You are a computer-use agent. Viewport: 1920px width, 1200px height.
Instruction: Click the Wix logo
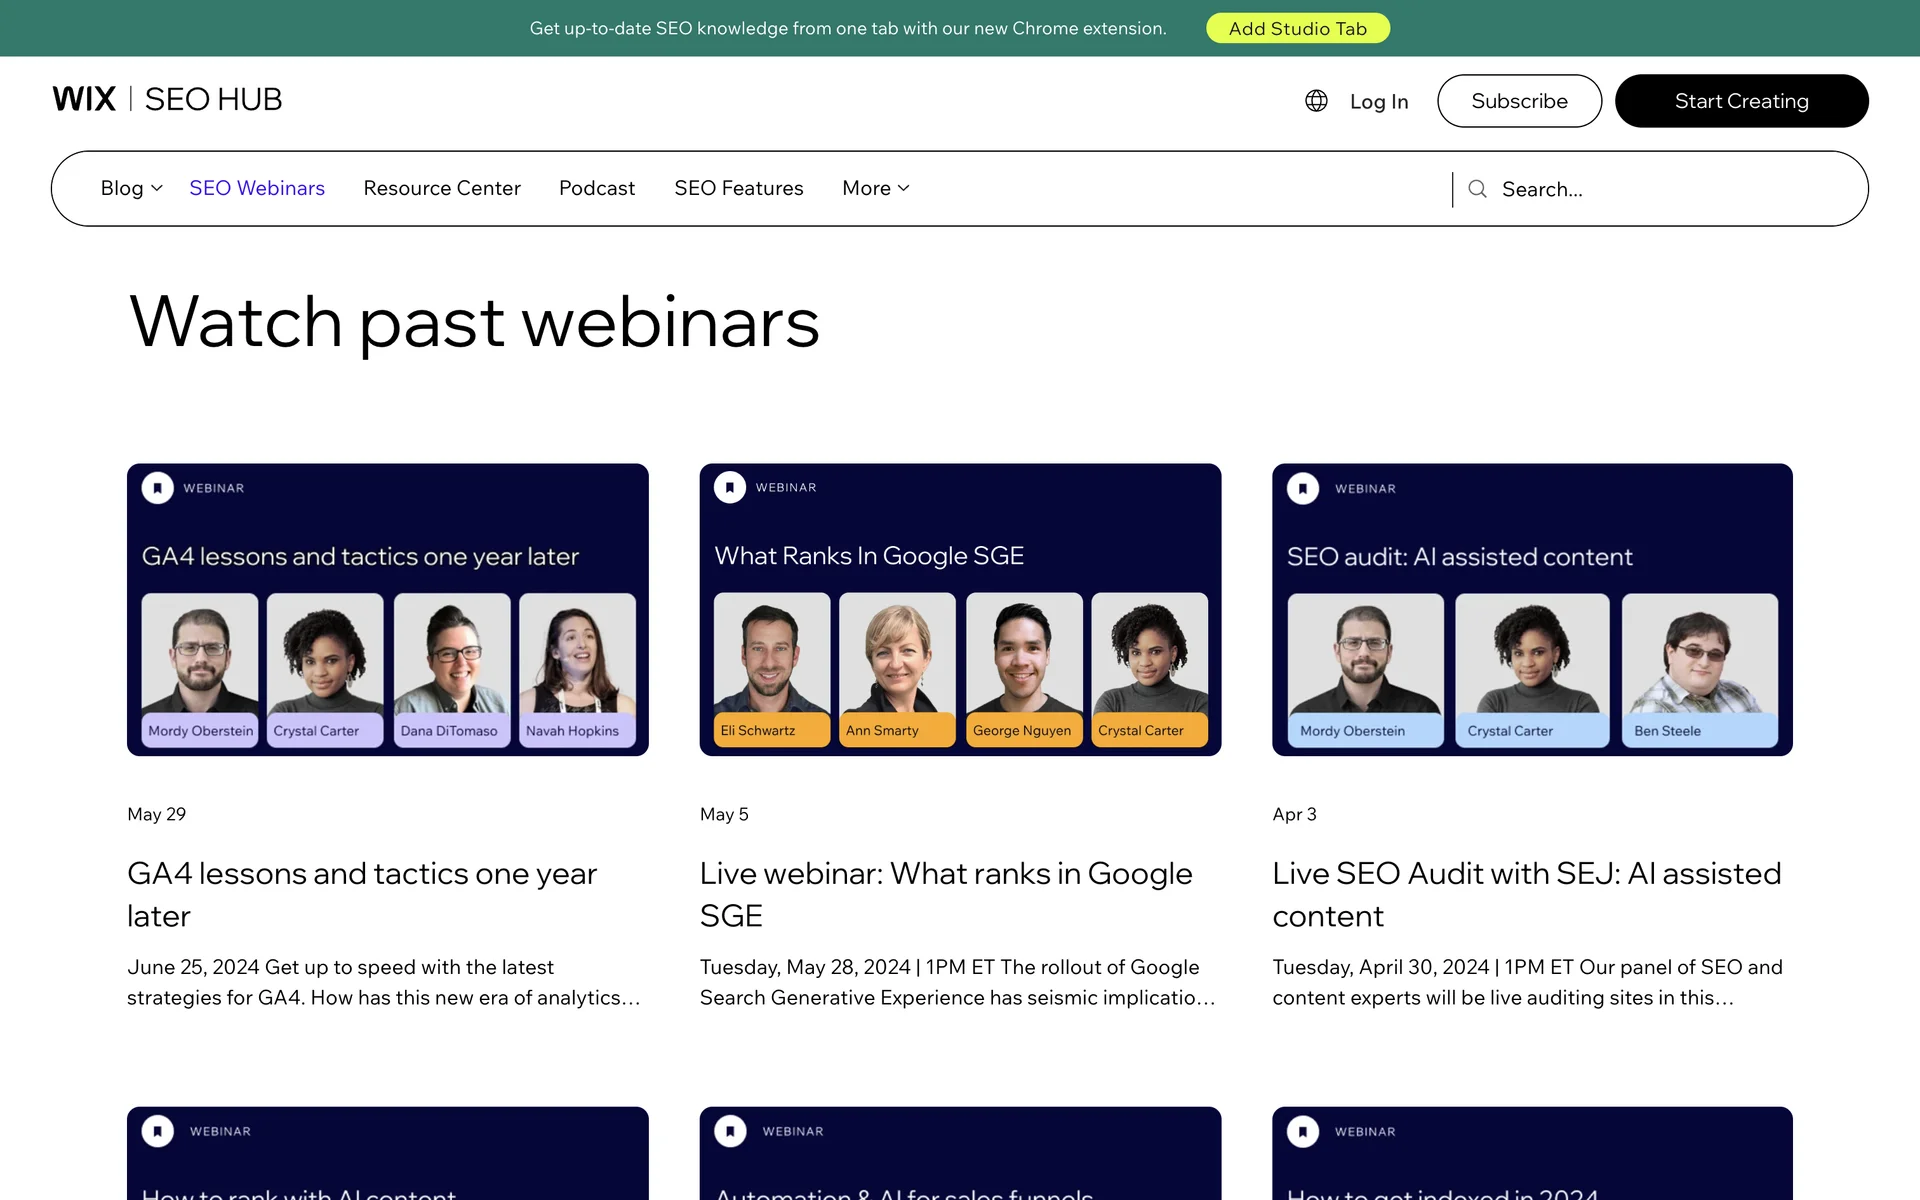[x=84, y=99]
